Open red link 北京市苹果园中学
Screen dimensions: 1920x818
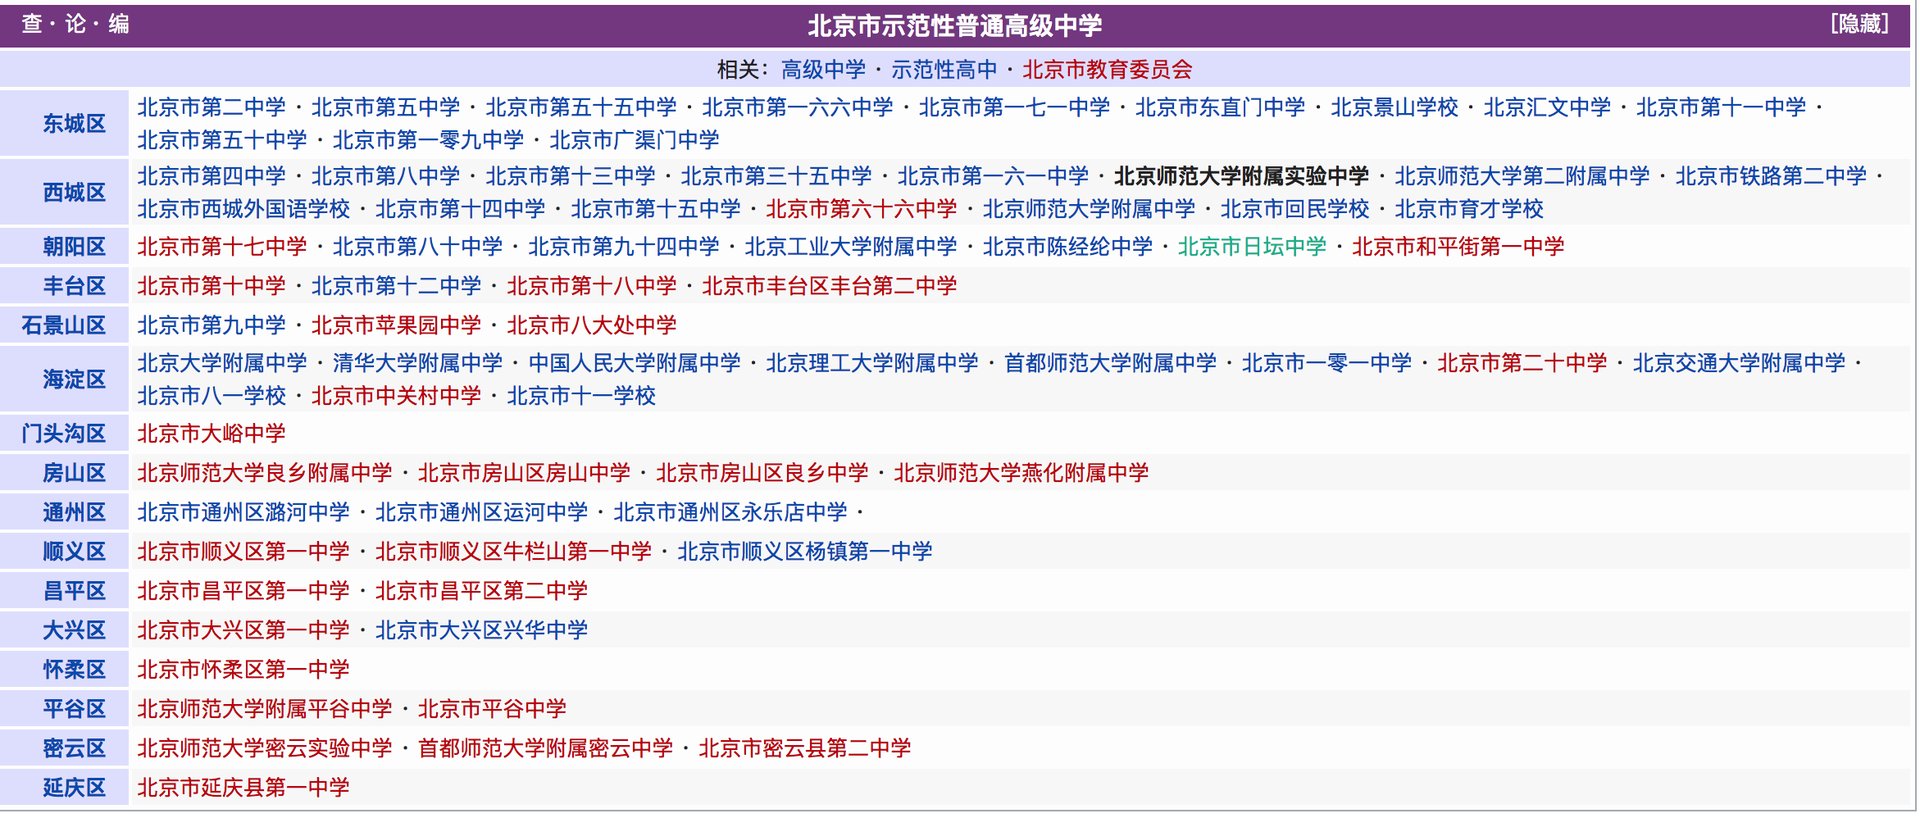396,325
